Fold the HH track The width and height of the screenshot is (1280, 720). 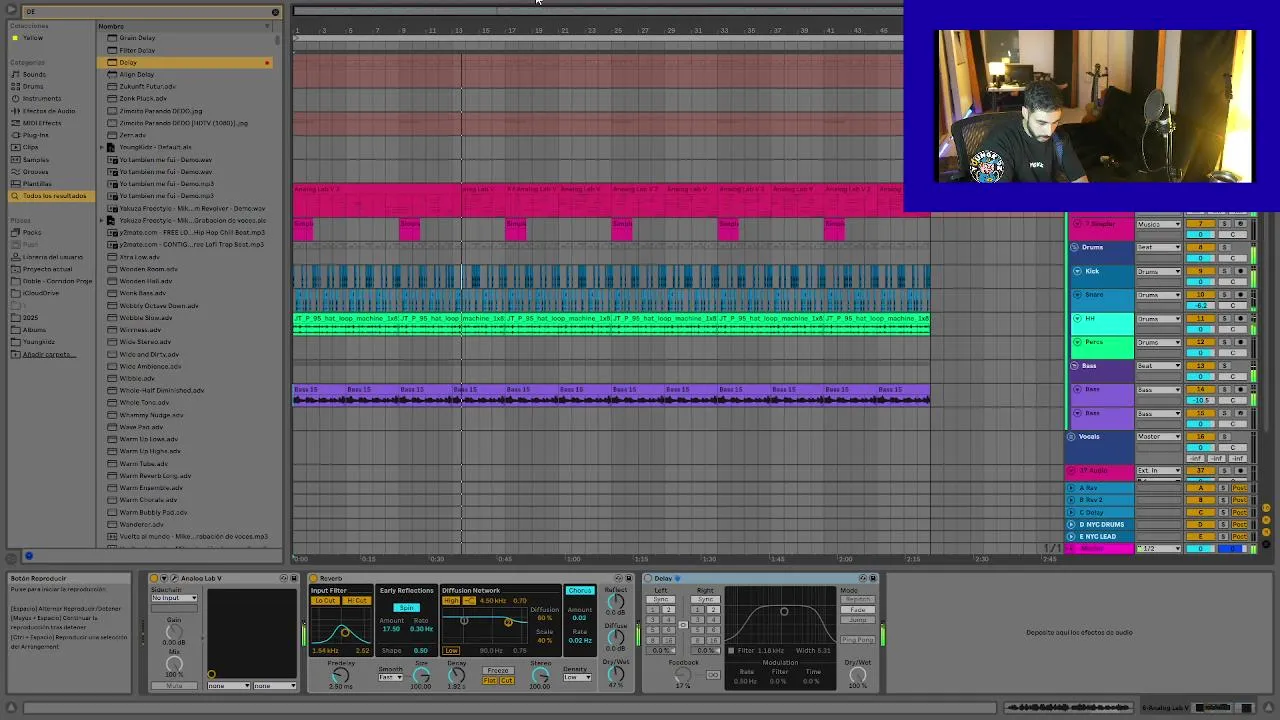pos(1078,318)
